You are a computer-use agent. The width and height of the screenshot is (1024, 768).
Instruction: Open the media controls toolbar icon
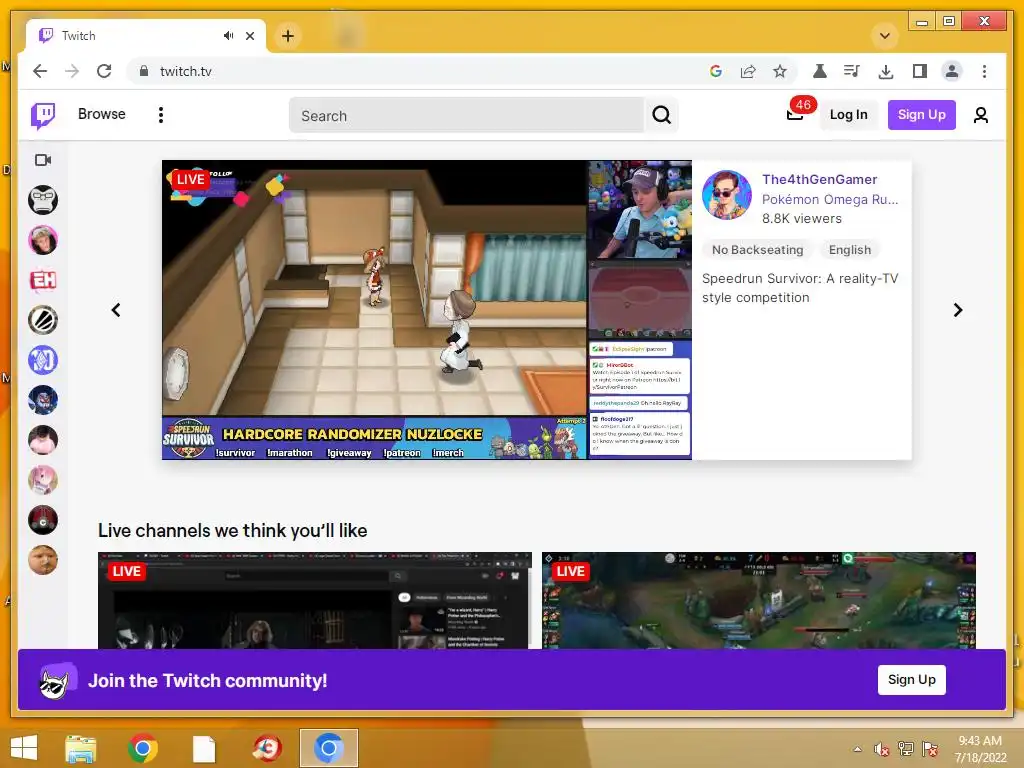852,71
